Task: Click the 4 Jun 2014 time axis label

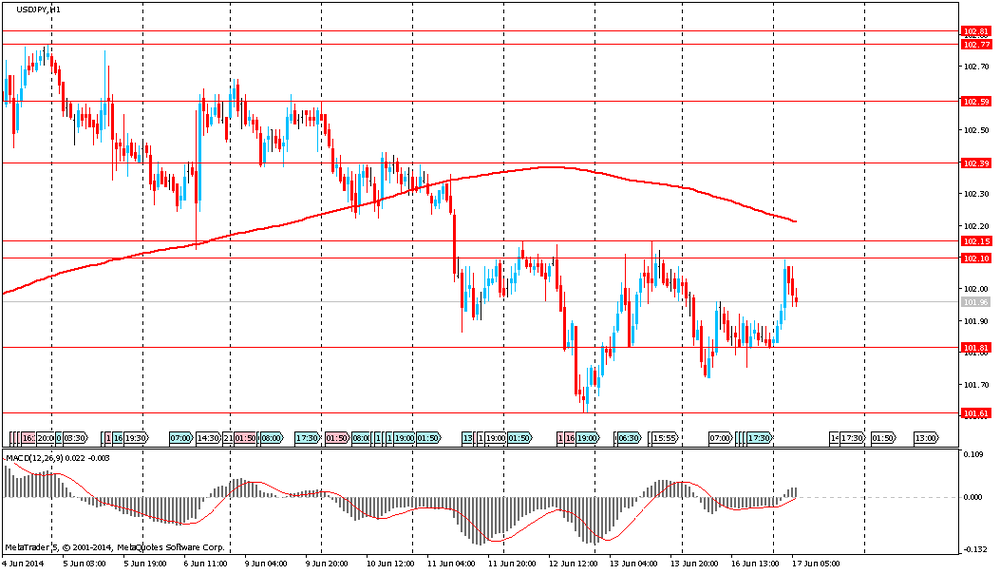Action: click(x=24, y=564)
